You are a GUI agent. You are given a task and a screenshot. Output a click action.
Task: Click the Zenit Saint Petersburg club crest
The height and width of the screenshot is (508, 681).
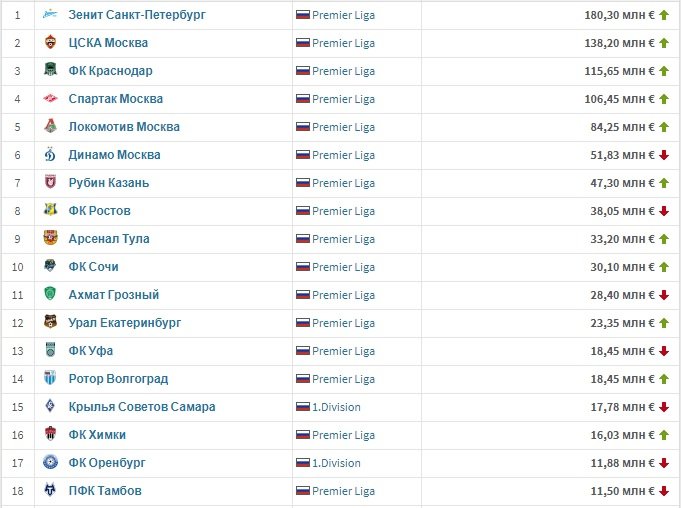[50, 15]
